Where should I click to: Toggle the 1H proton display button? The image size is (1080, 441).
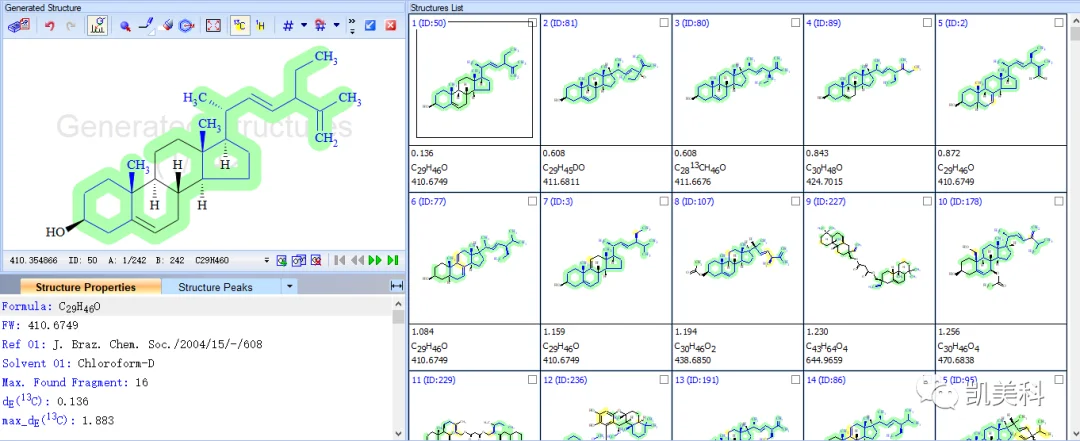[x=260, y=25]
